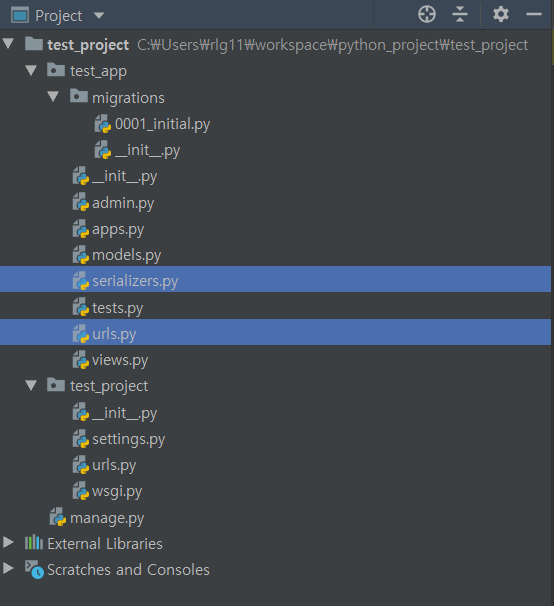The width and height of the screenshot is (554, 606).
Task: Select the 0001_initial.py file name
Action: tap(162, 124)
